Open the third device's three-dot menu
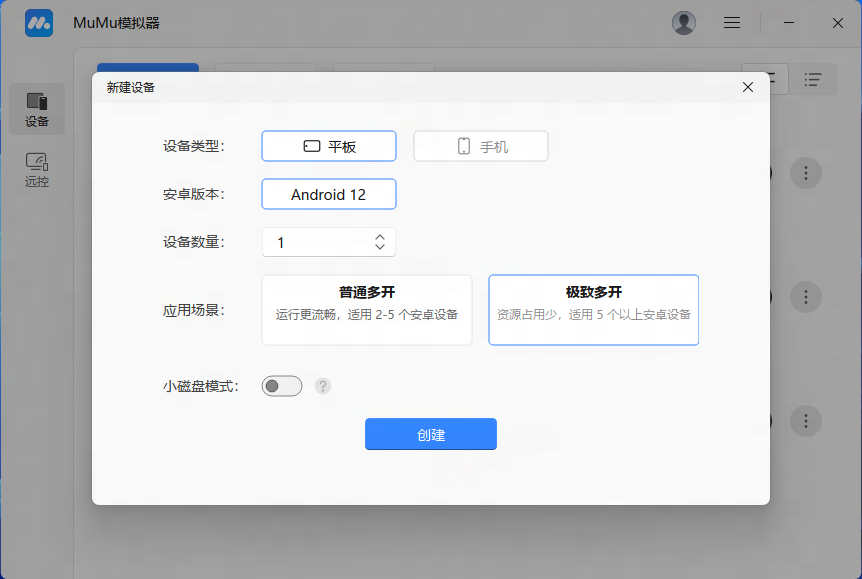862x579 pixels. pyautogui.click(x=806, y=420)
